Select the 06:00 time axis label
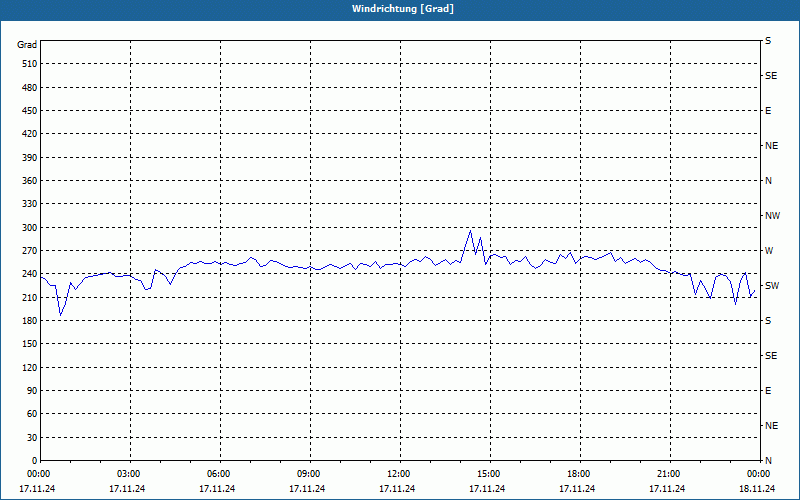The width and height of the screenshot is (800, 500). click(x=220, y=474)
